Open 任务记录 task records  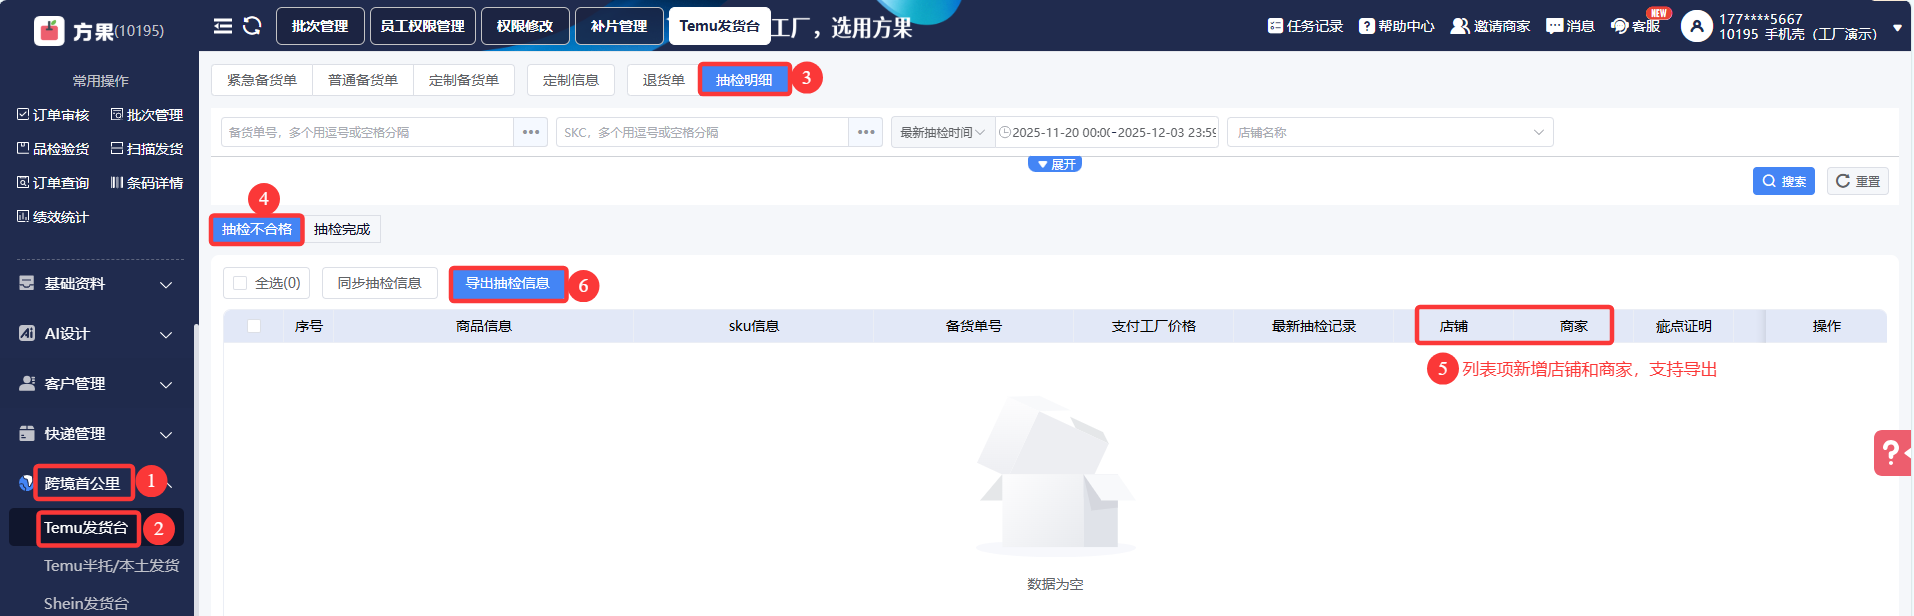pyautogui.click(x=1305, y=26)
